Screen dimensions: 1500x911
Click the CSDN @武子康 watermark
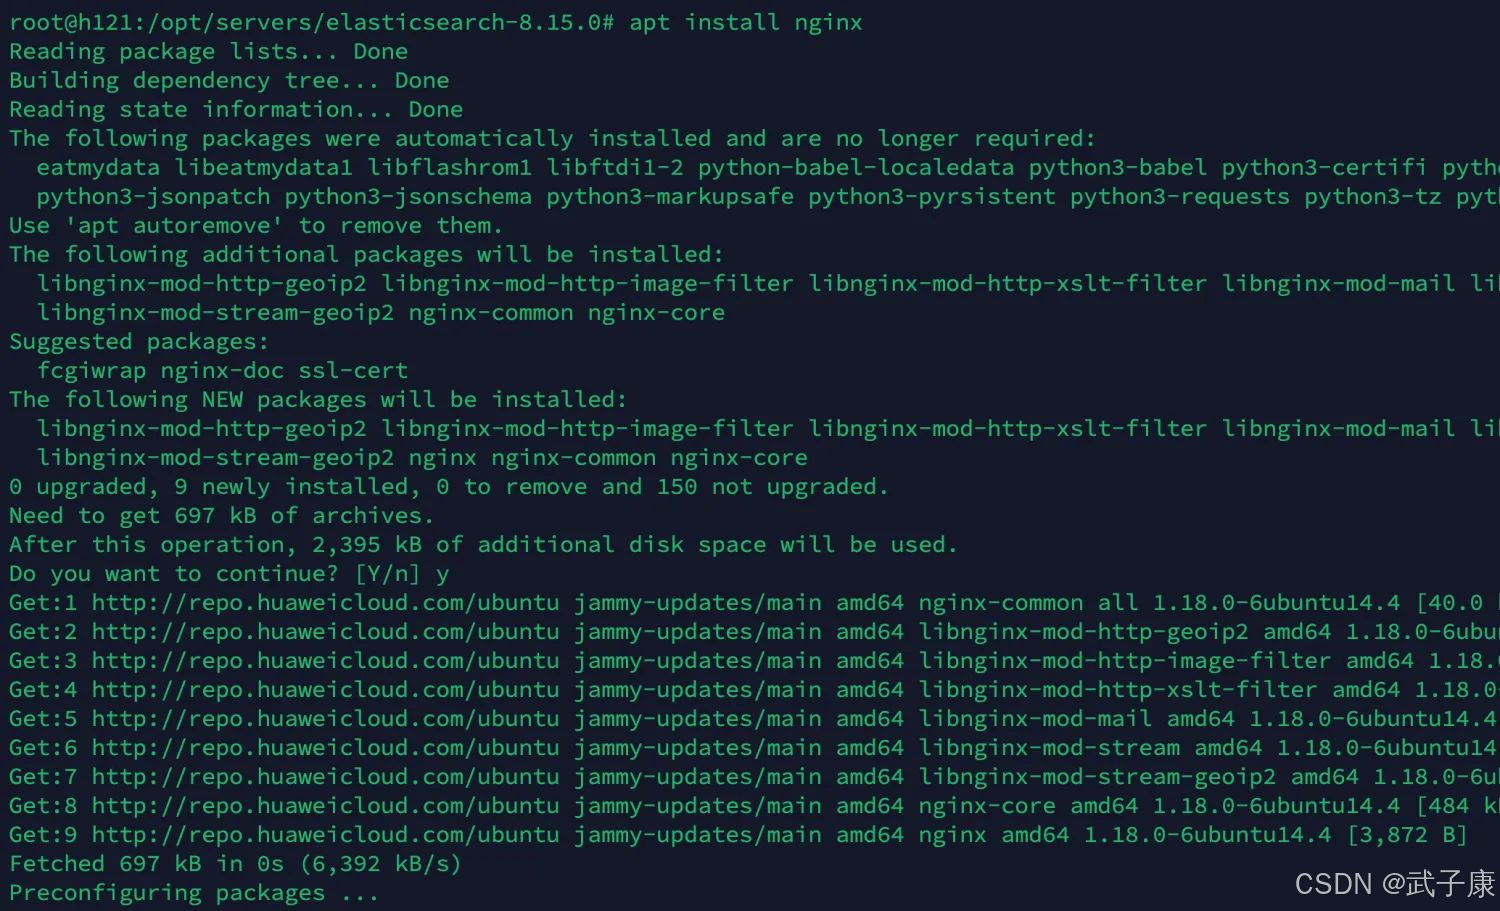pyautogui.click(x=1394, y=884)
